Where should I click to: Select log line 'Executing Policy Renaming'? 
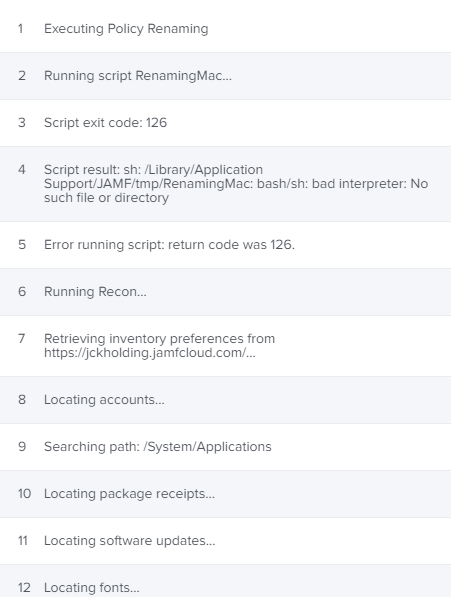coord(126,29)
